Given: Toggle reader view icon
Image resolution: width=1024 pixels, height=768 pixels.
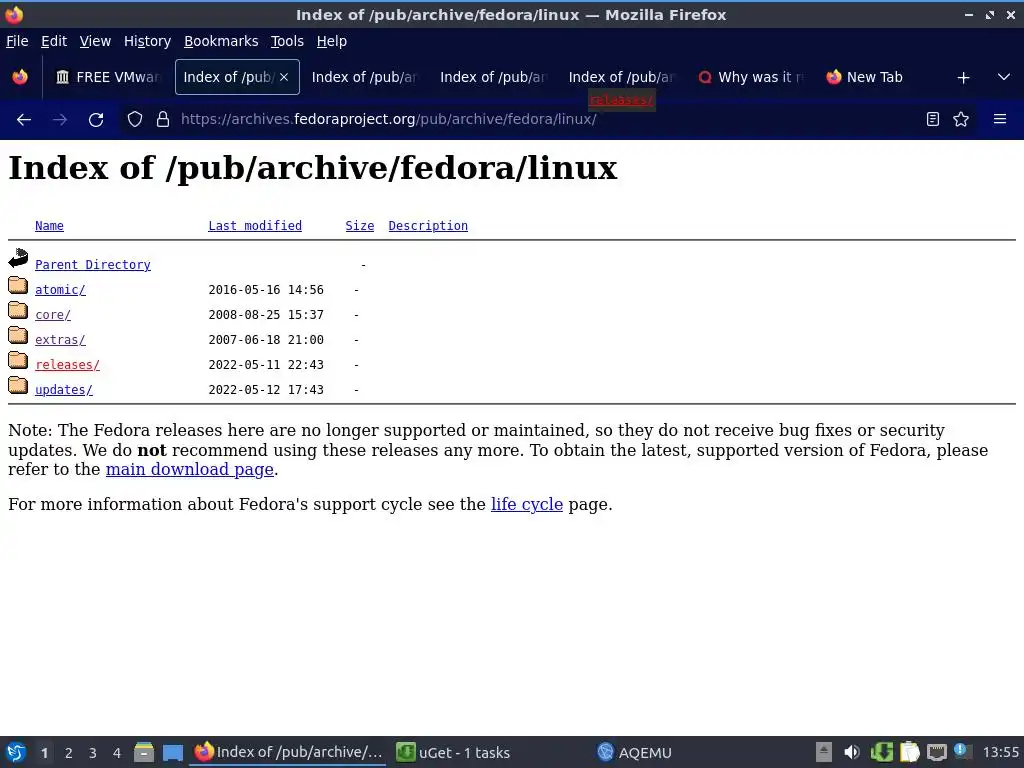Looking at the screenshot, I should point(933,119).
